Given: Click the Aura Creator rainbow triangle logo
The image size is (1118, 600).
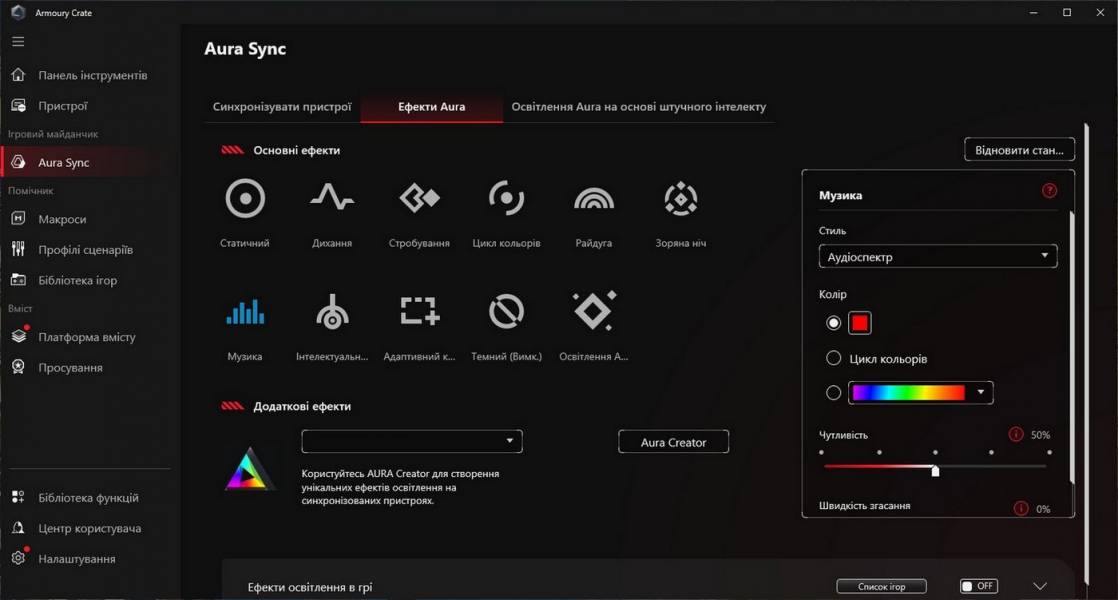Looking at the screenshot, I should click(x=249, y=469).
